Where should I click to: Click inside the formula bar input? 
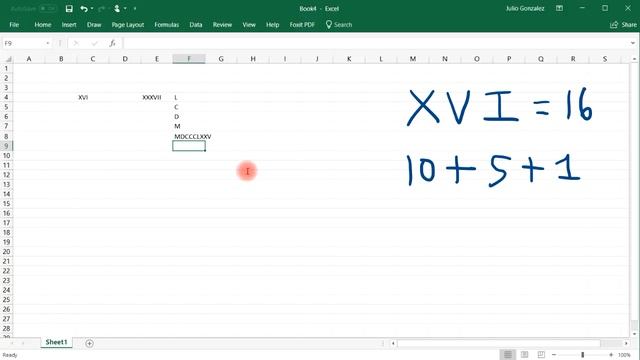coord(376,43)
